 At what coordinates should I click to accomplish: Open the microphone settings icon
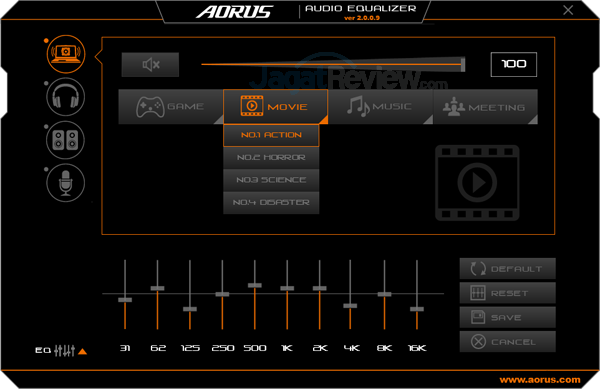coord(66,183)
